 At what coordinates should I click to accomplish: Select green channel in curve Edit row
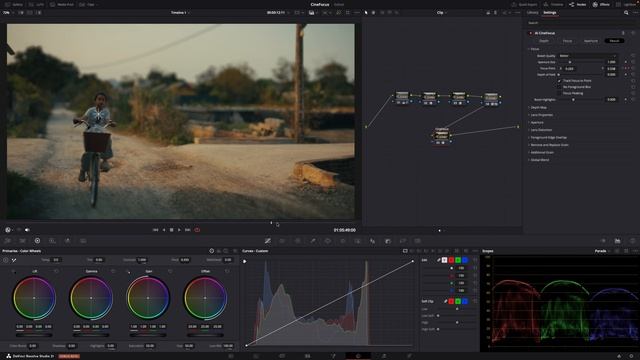coord(458,260)
